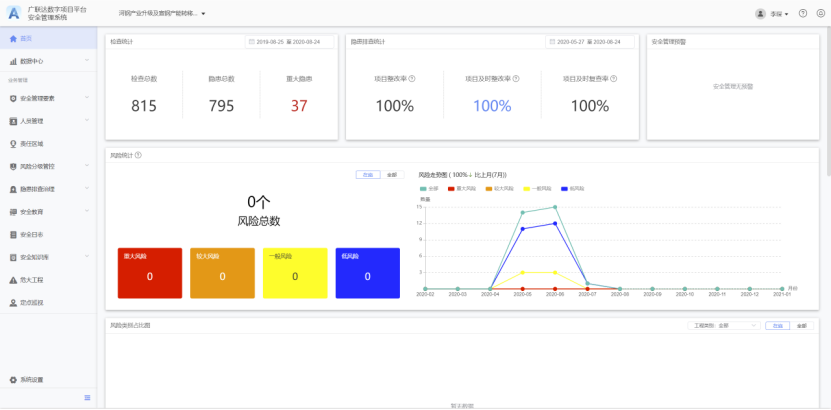Click the info icon beside 风险统计

[x=138, y=155]
